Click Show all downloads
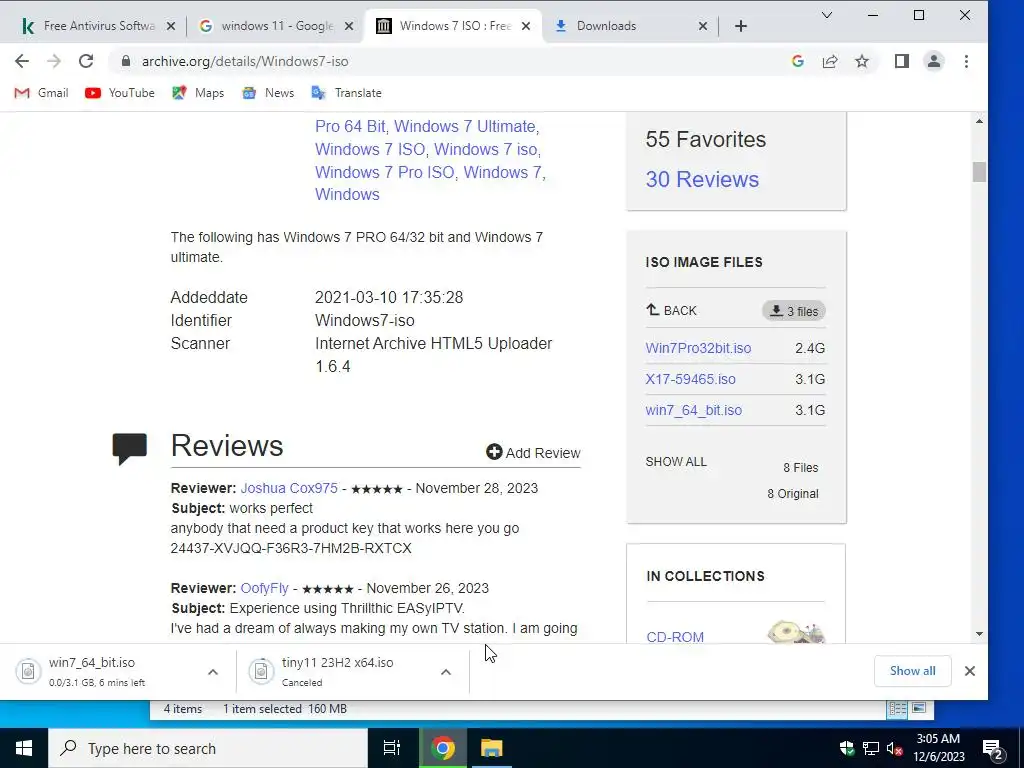 point(912,671)
